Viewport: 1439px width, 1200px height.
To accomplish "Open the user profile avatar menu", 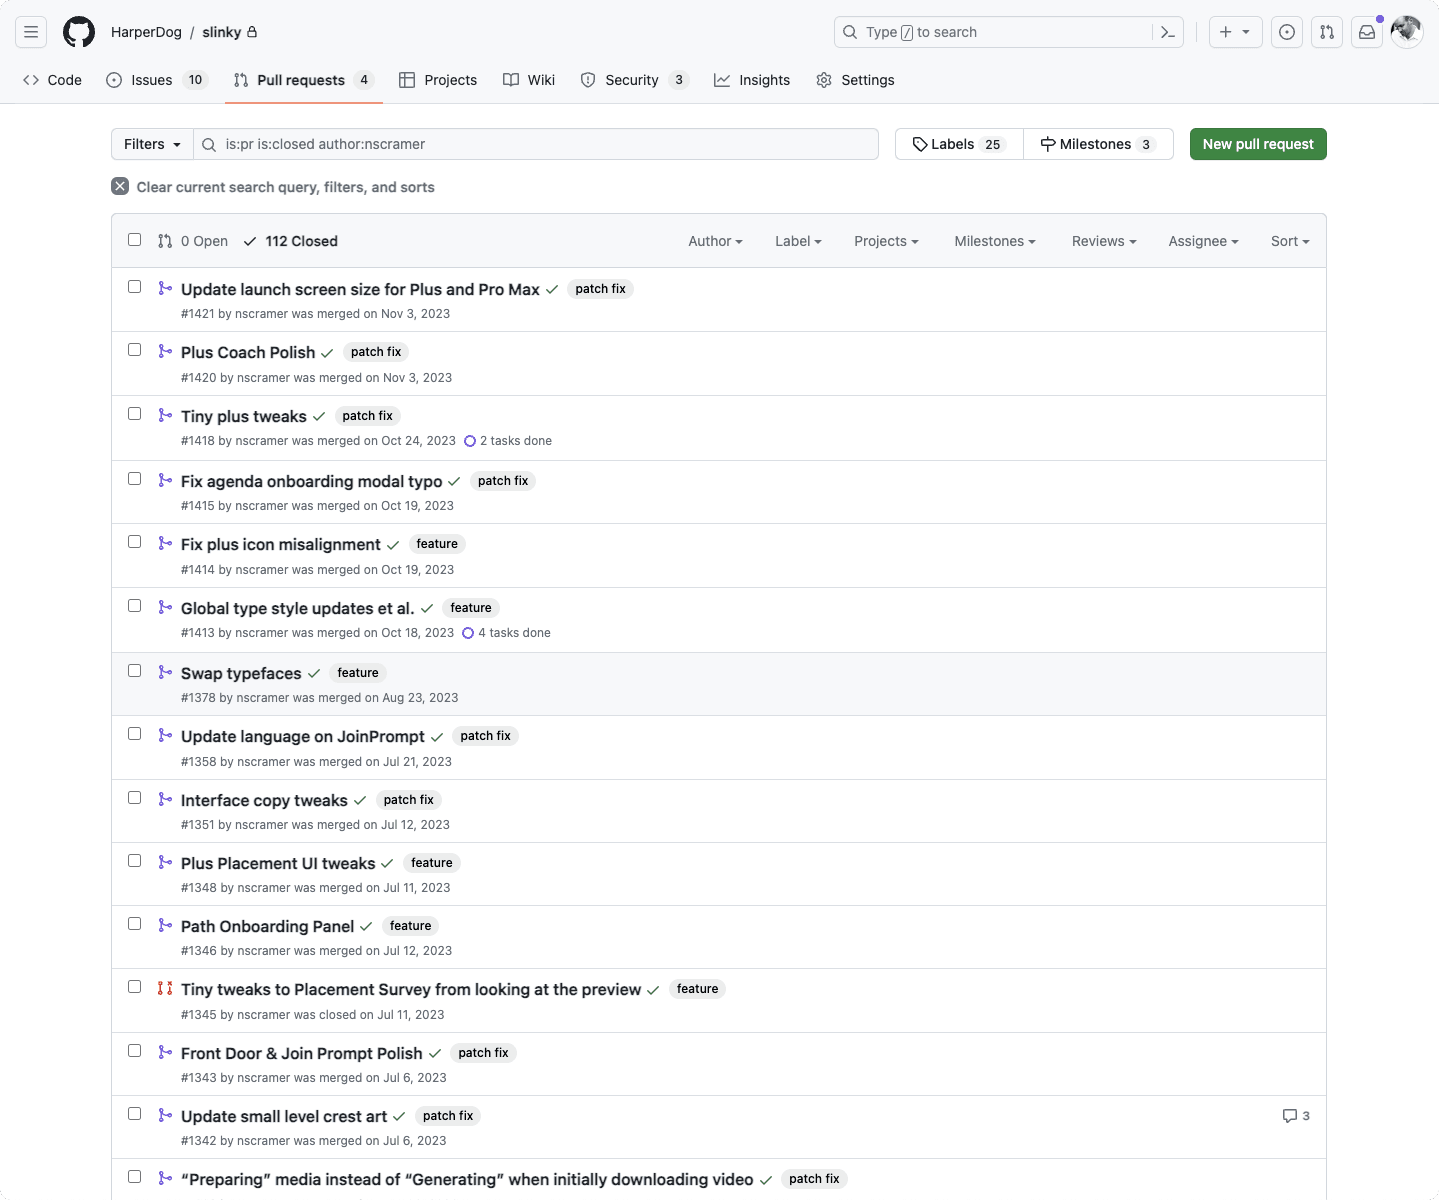I will [1407, 32].
